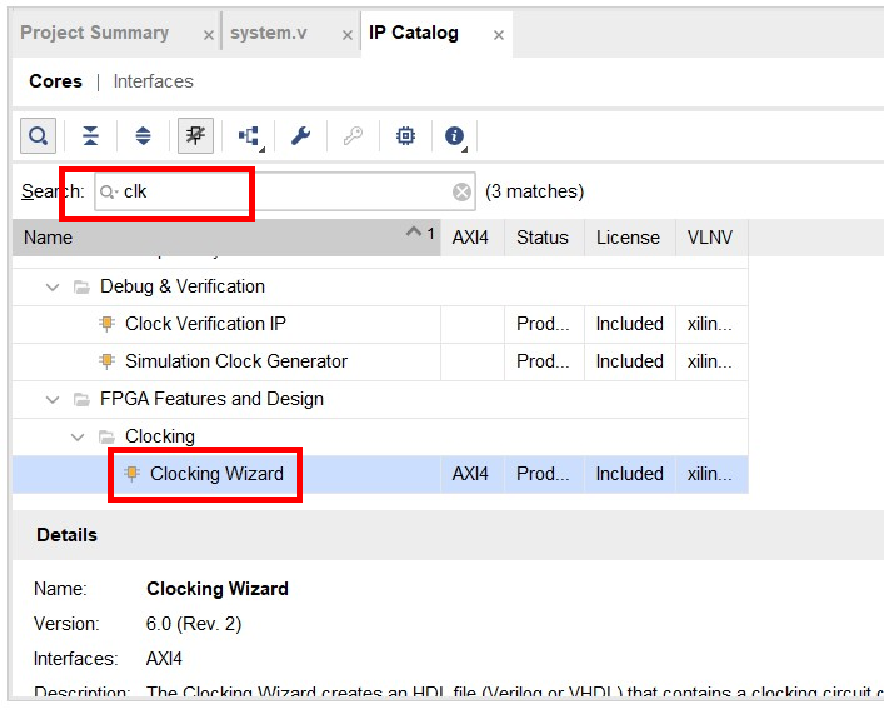
Task: Click the (3 matches) result count
Action: (534, 192)
